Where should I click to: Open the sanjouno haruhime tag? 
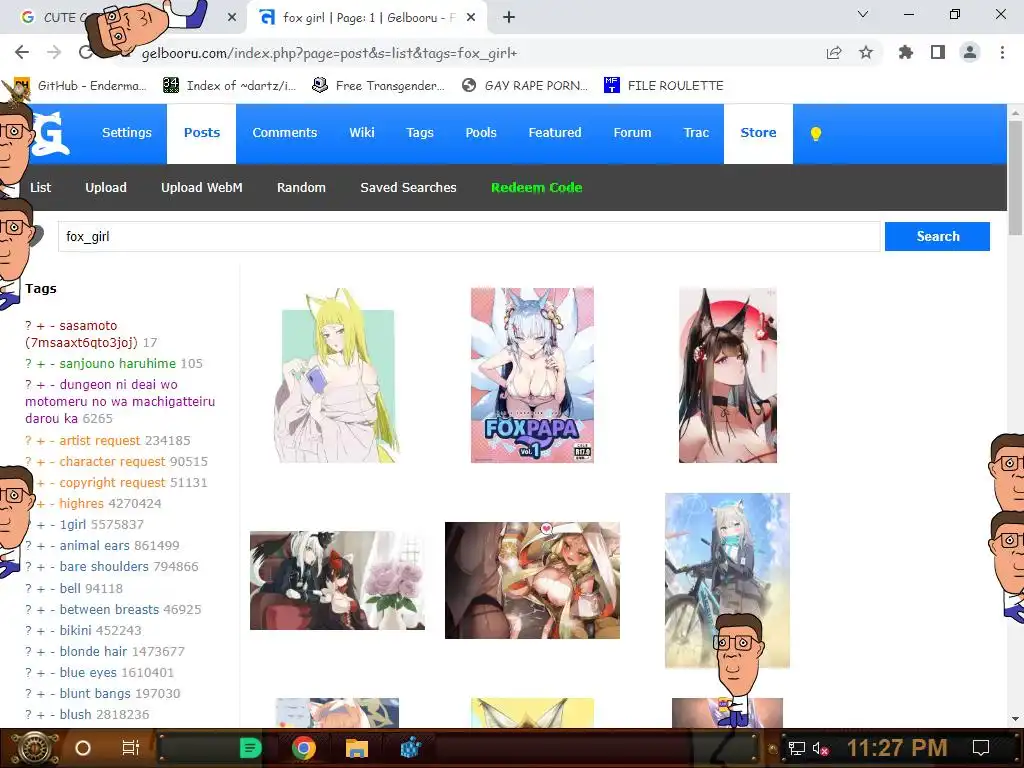pyautogui.click(x=118, y=363)
